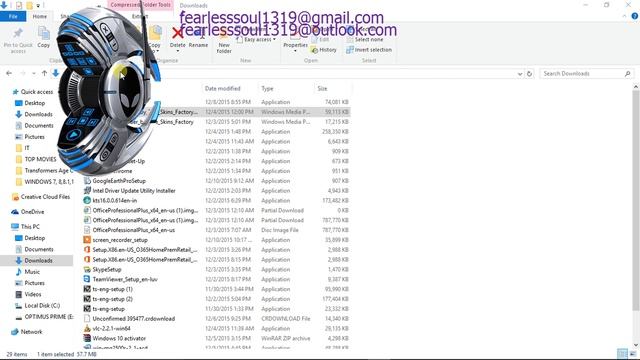The width and height of the screenshot is (640, 360).
Task: Open Local Disk (C:) in the sidebar
Action: [38, 306]
